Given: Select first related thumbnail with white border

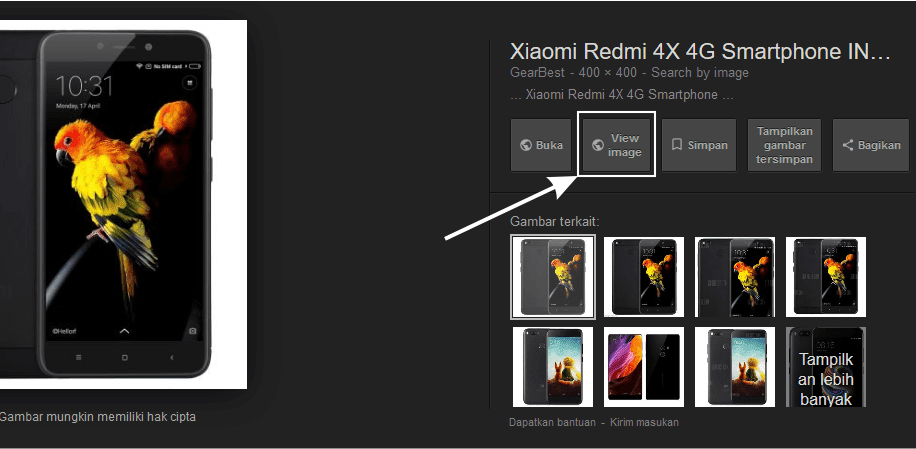Looking at the screenshot, I should [x=553, y=277].
